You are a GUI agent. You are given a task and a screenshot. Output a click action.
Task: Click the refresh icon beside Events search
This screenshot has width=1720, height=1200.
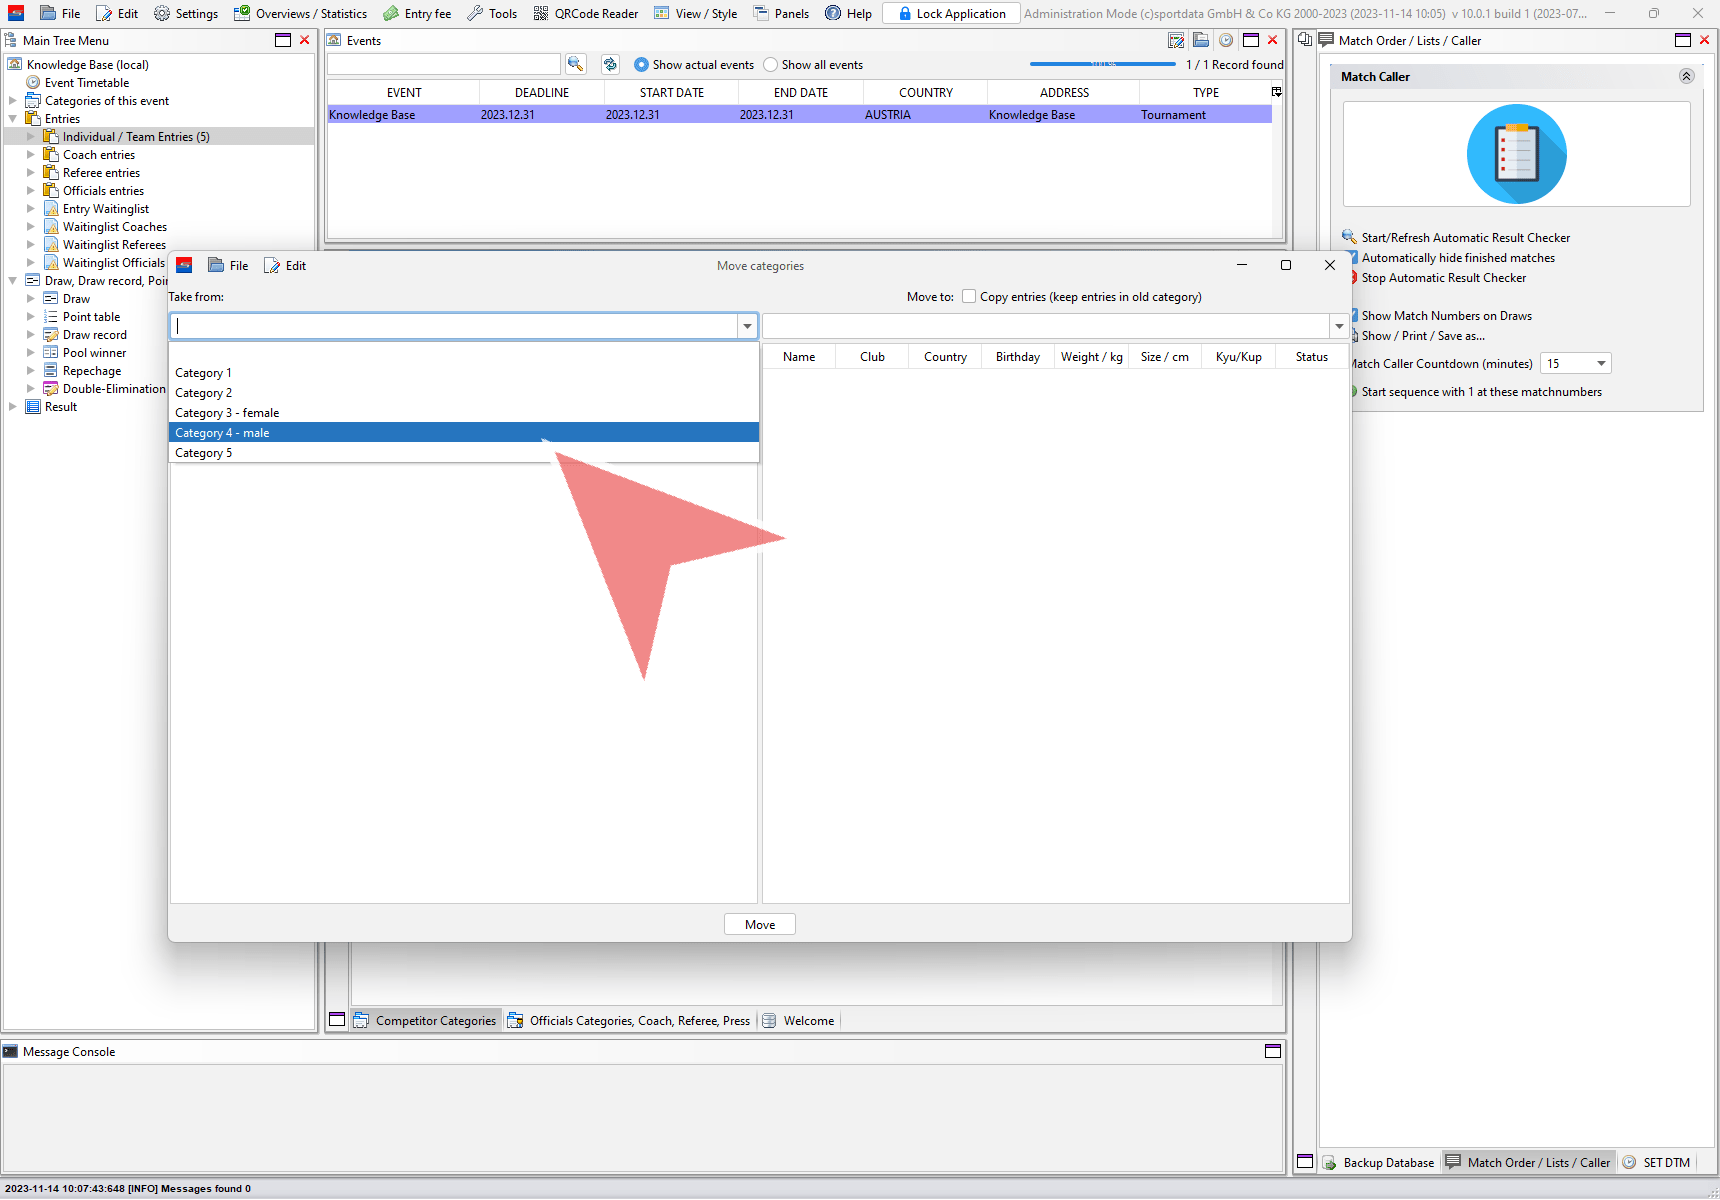610,64
